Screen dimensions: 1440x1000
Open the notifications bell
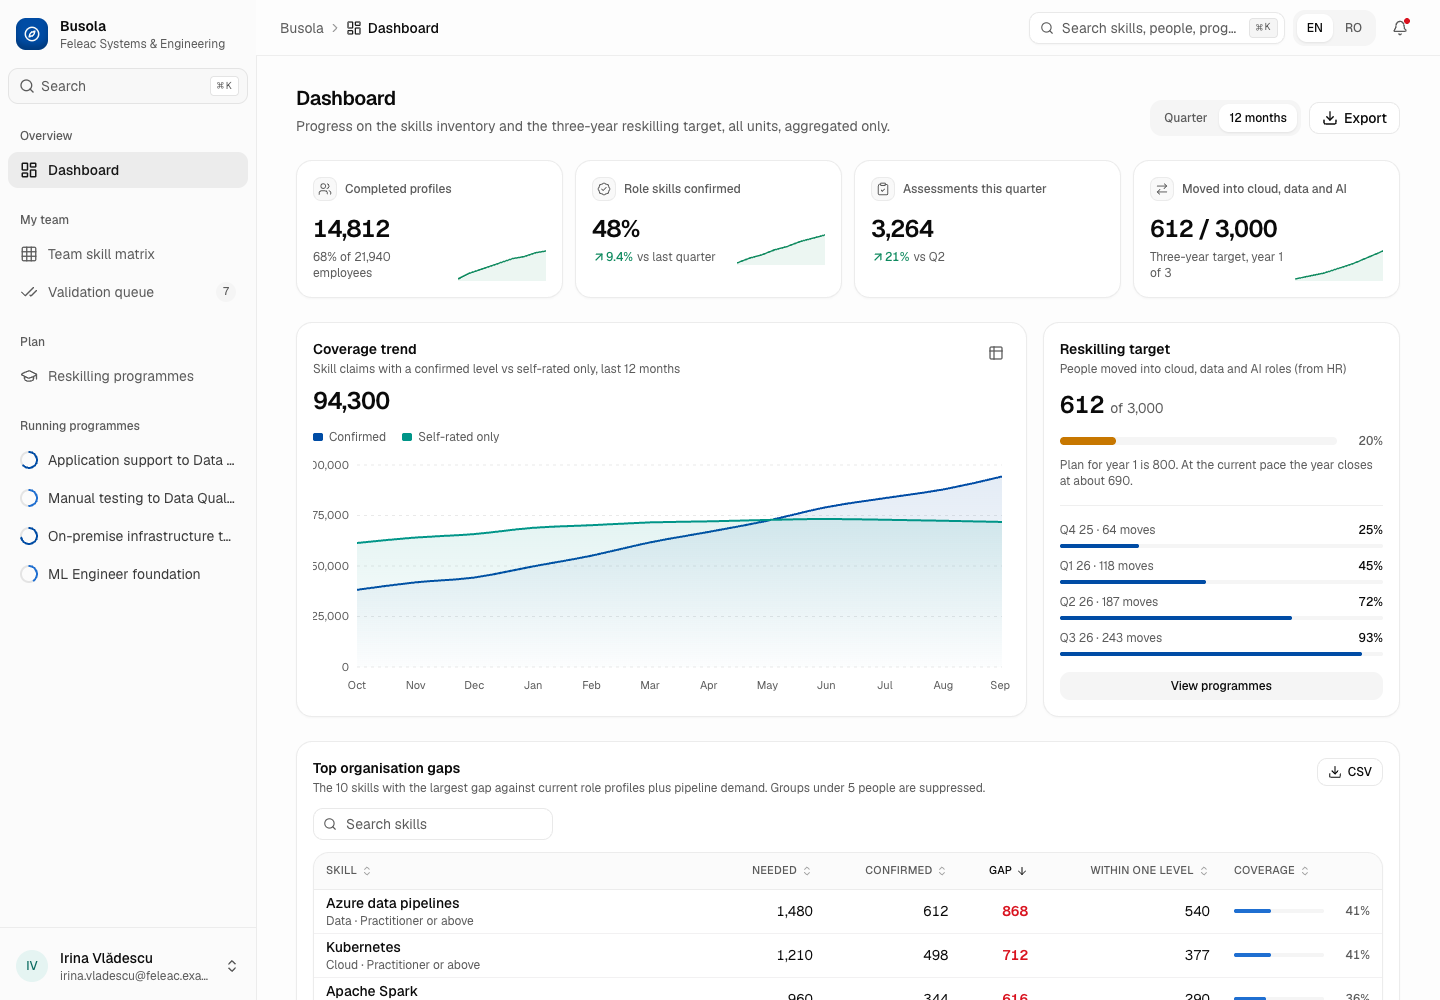point(1400,28)
